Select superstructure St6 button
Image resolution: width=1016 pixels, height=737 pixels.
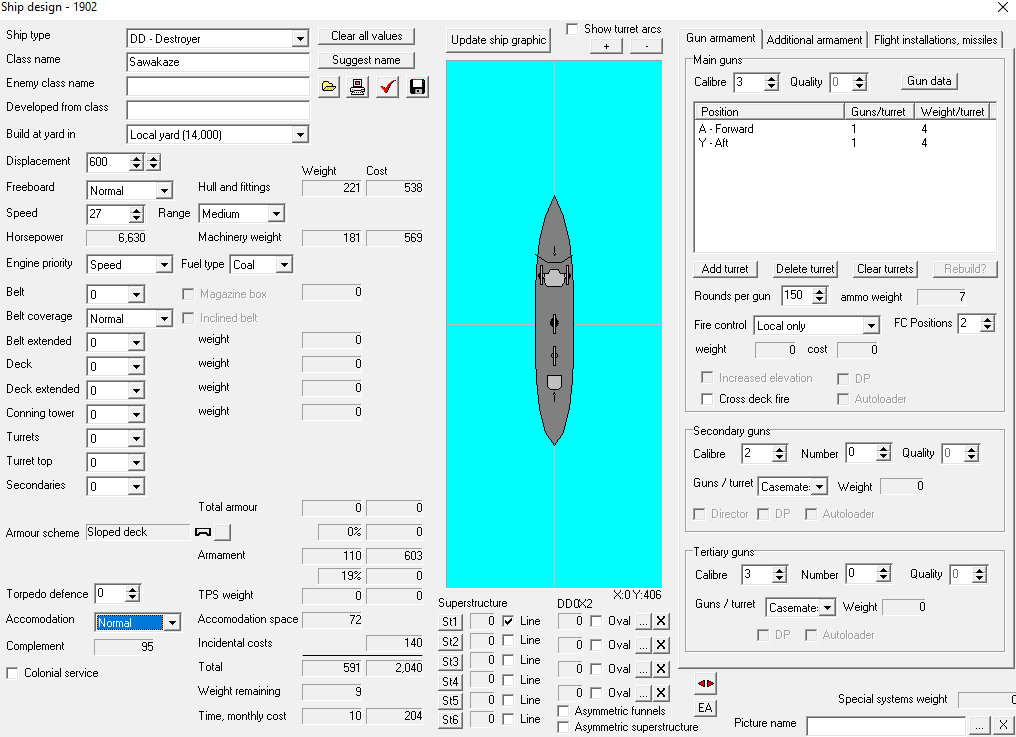click(x=450, y=719)
